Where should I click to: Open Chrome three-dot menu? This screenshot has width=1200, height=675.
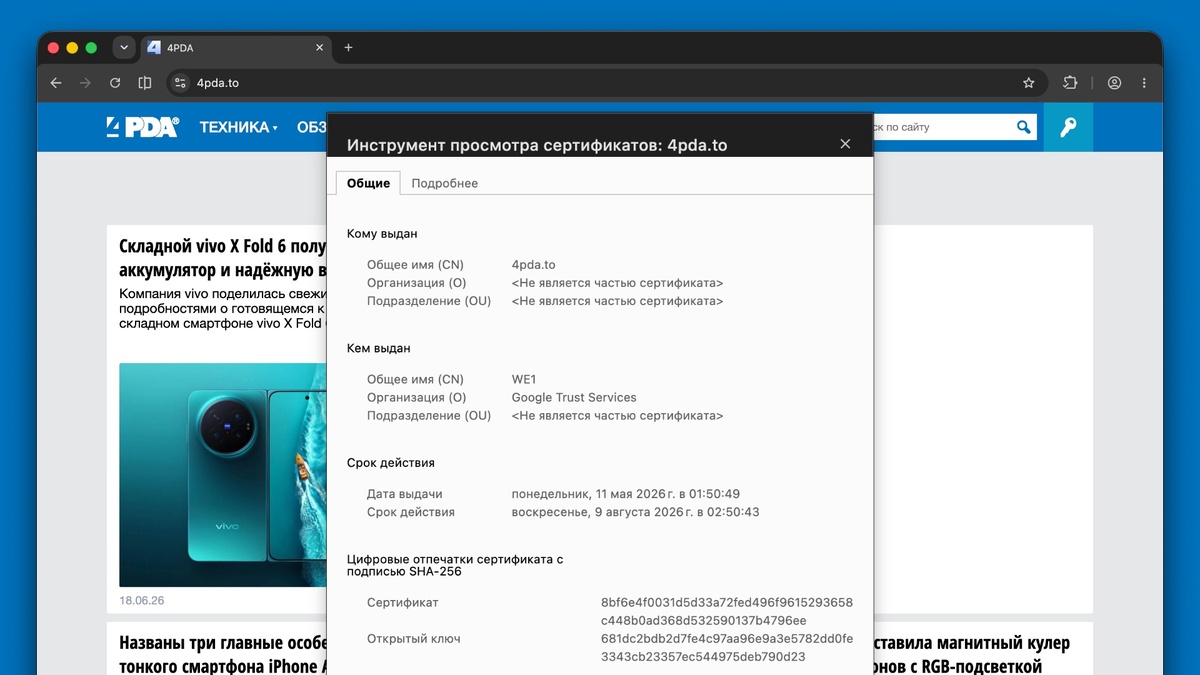tap(1144, 83)
